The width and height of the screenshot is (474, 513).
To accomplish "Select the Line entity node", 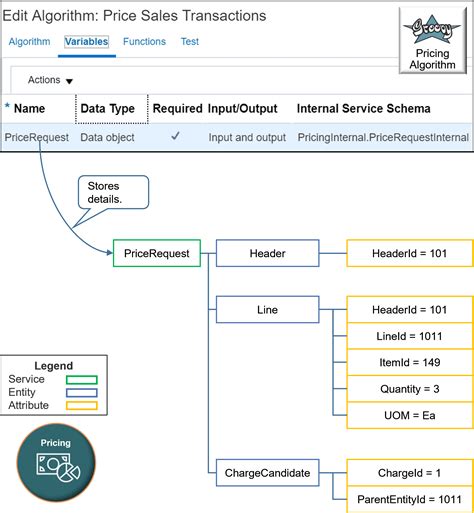I will click(267, 310).
